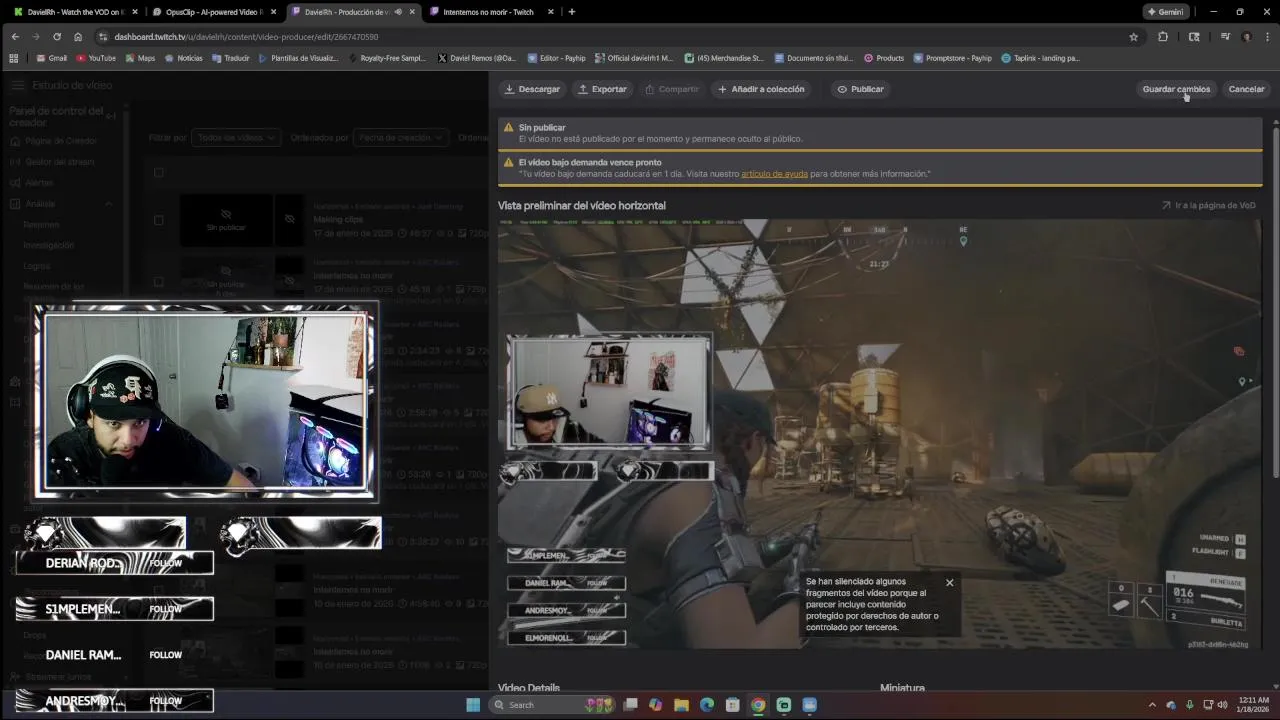Open the Añadir a colección option
The width and height of the screenshot is (1280, 720).
tap(761, 89)
